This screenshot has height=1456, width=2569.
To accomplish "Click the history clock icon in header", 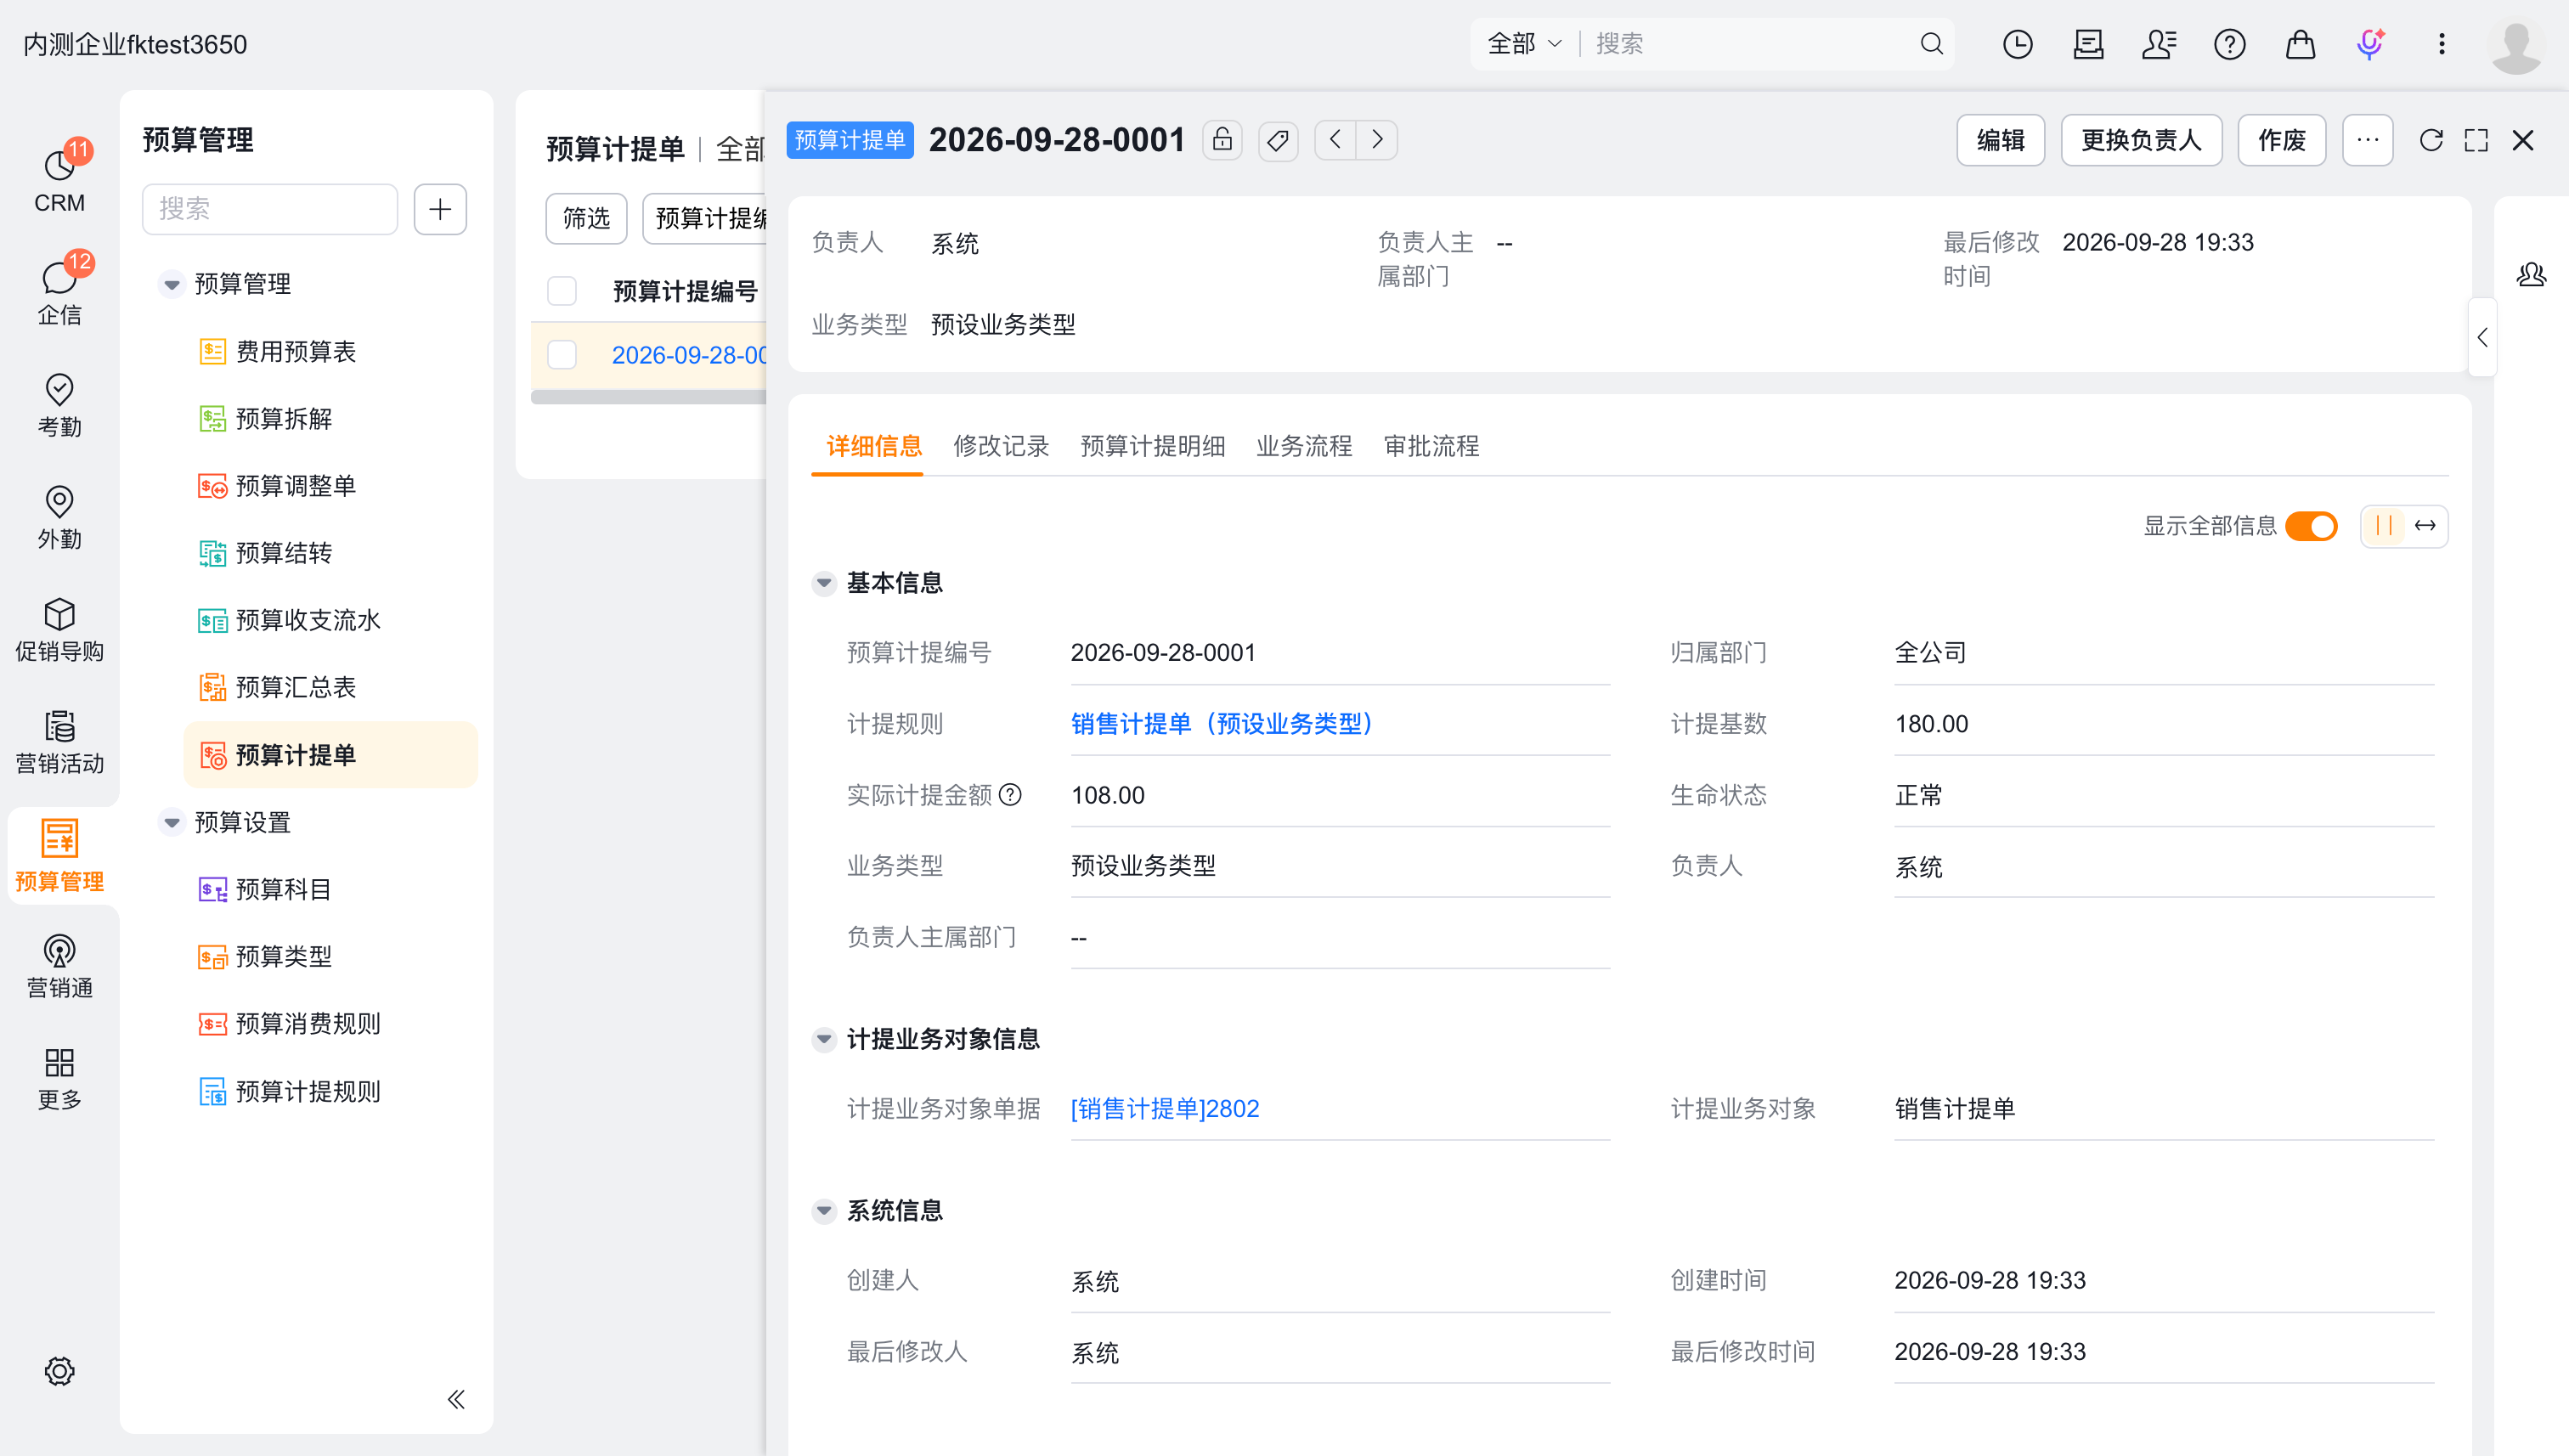I will click(2018, 44).
